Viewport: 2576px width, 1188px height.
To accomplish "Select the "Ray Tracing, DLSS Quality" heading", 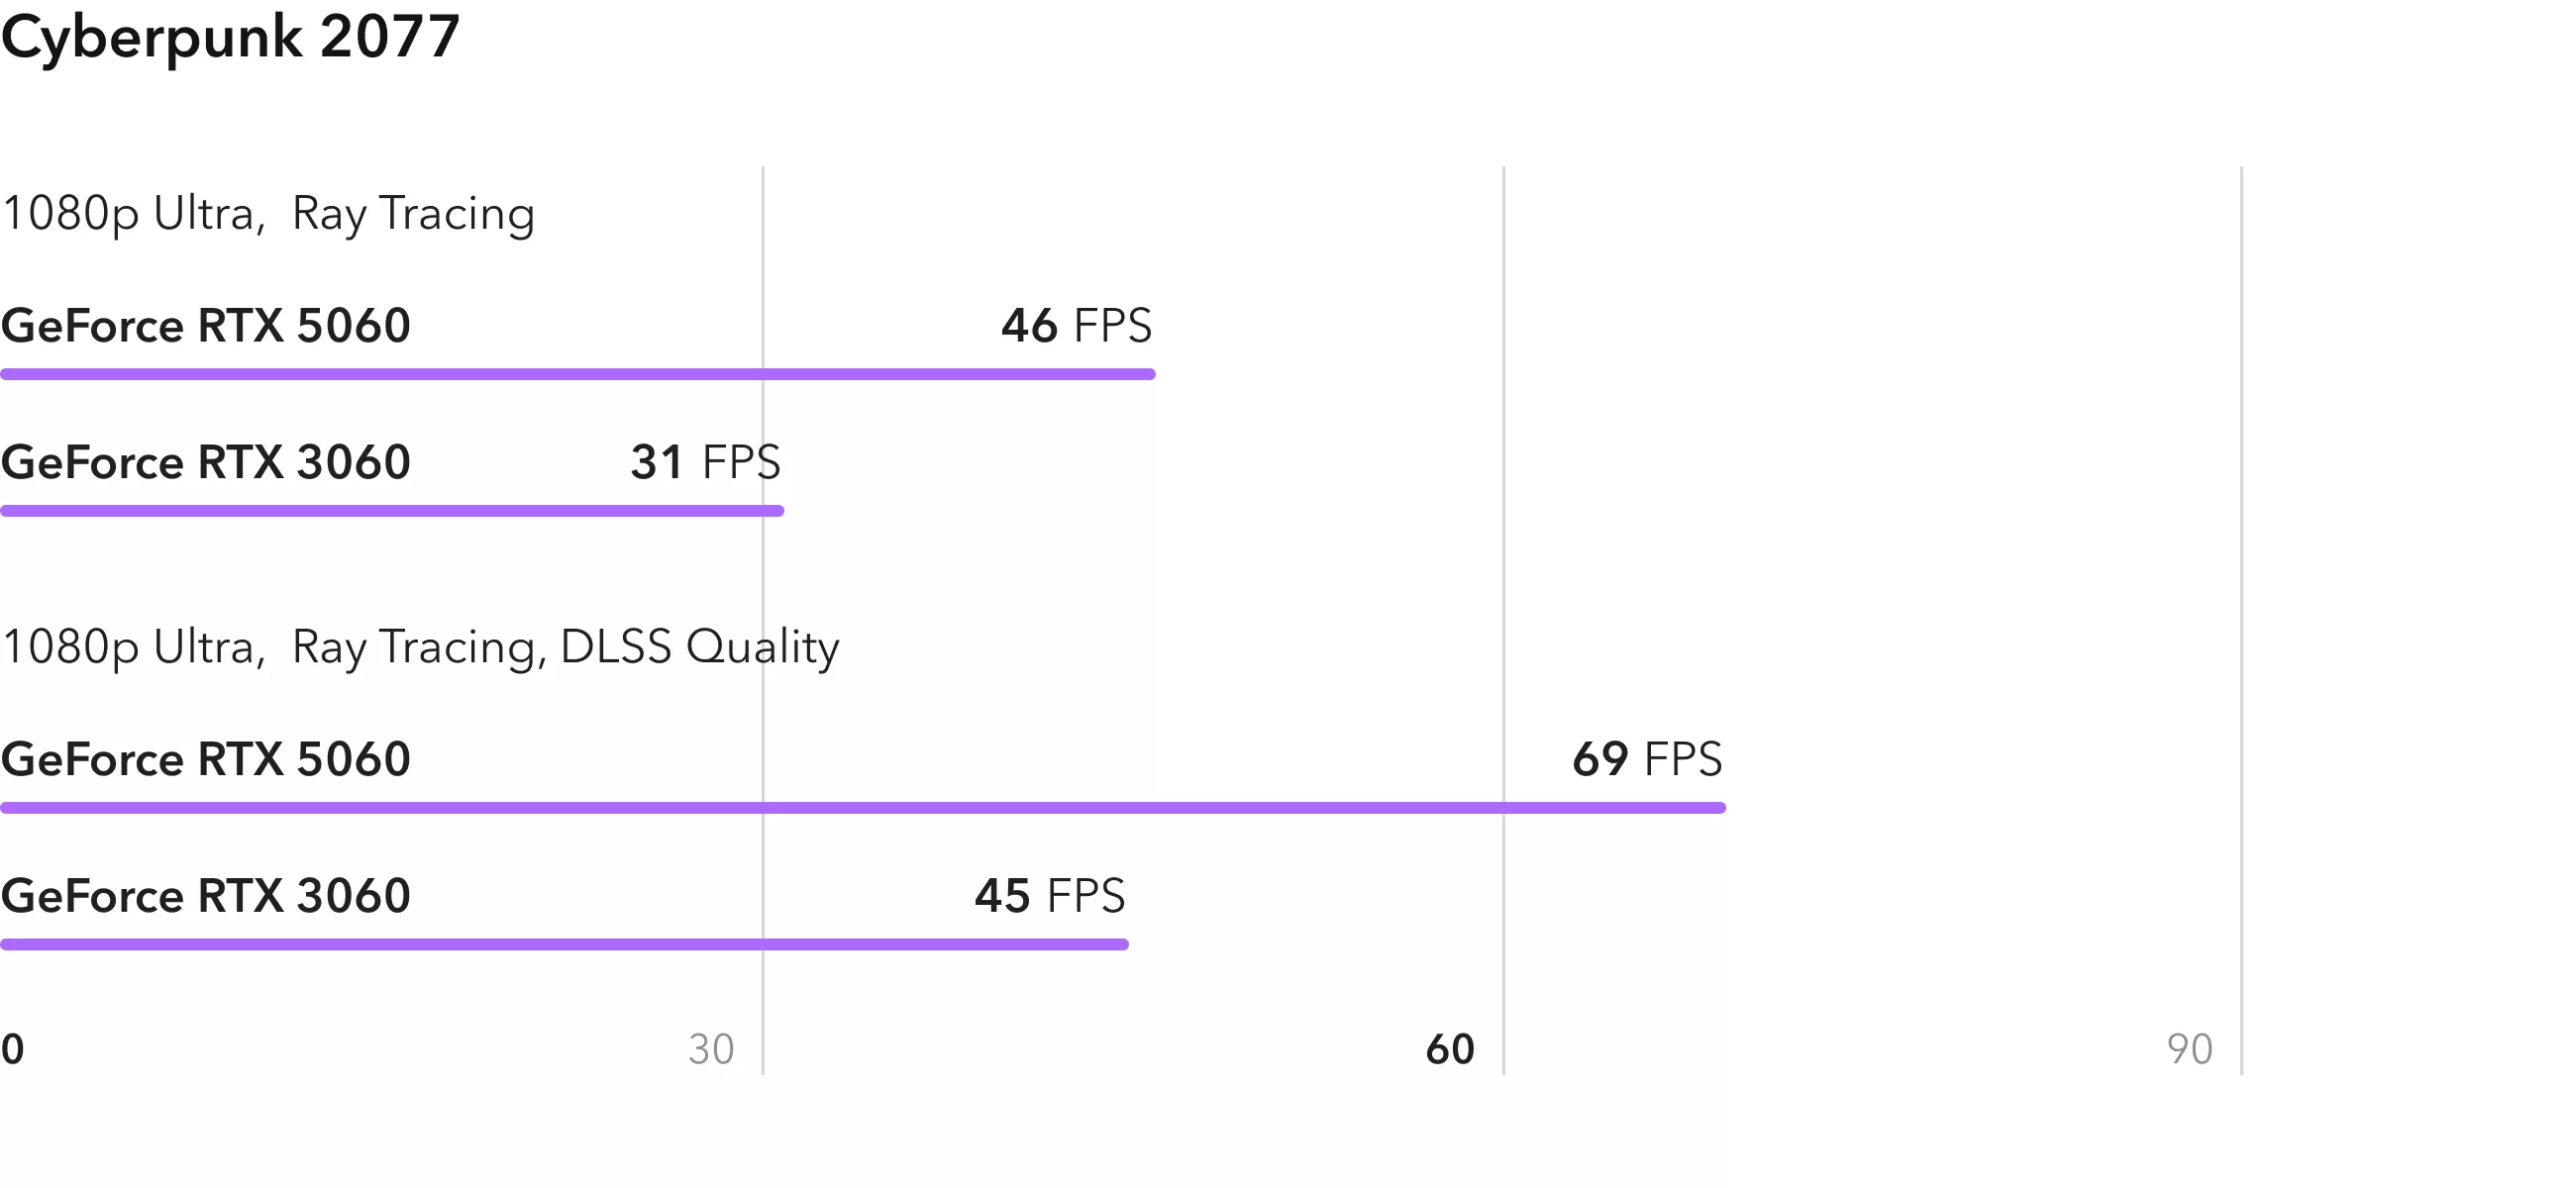I will [420, 647].
